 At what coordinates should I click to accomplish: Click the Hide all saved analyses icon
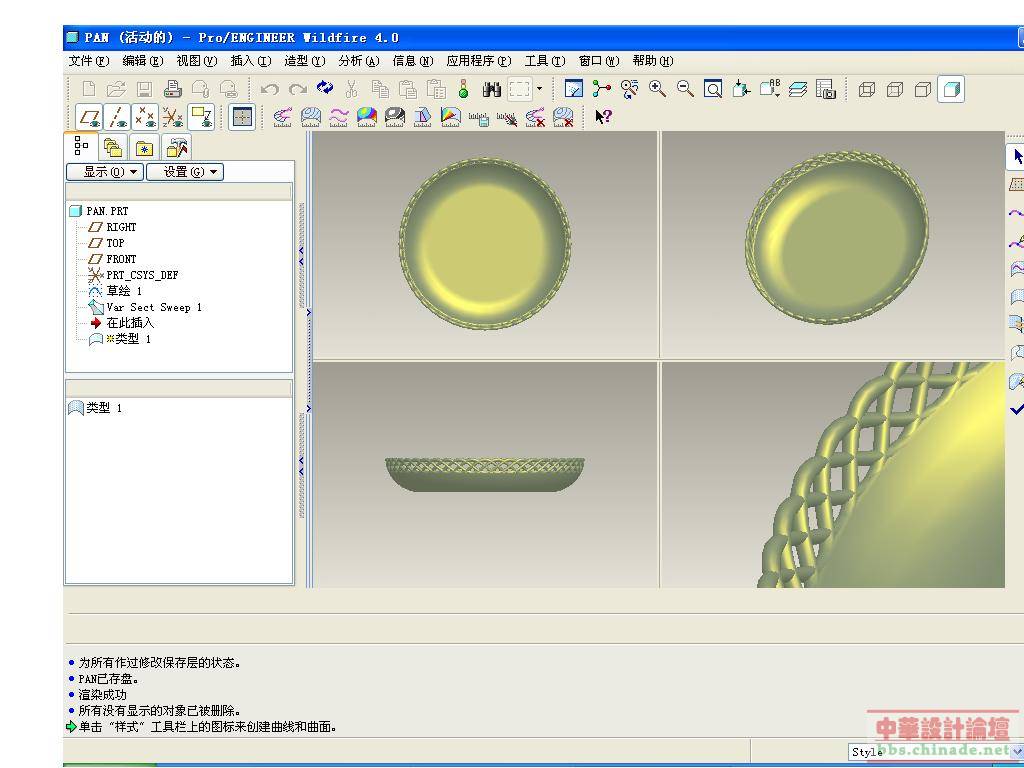click(x=507, y=118)
